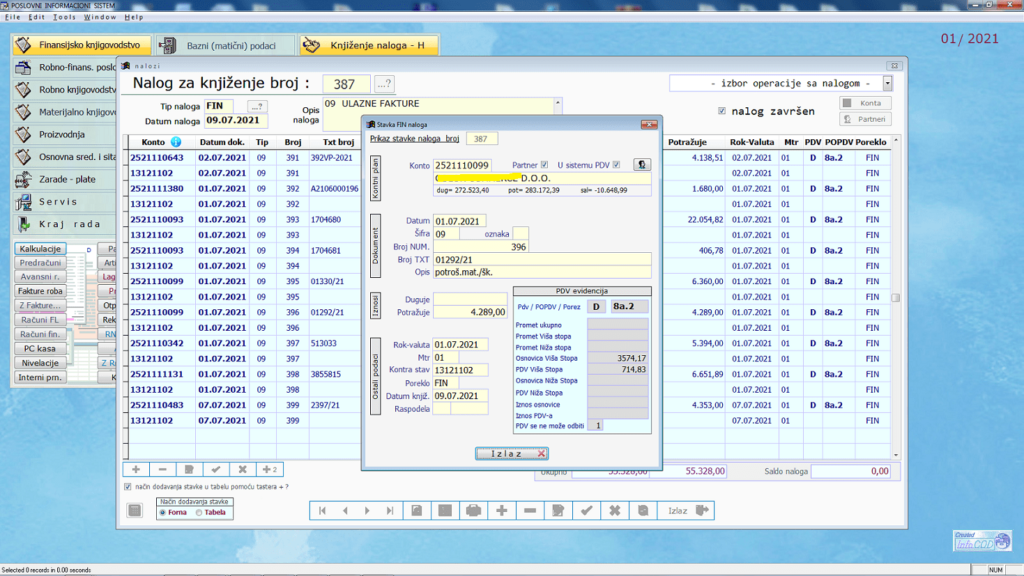Screen dimensions: 1024x576
Task: Click the '+2' add button
Action: click(270, 470)
